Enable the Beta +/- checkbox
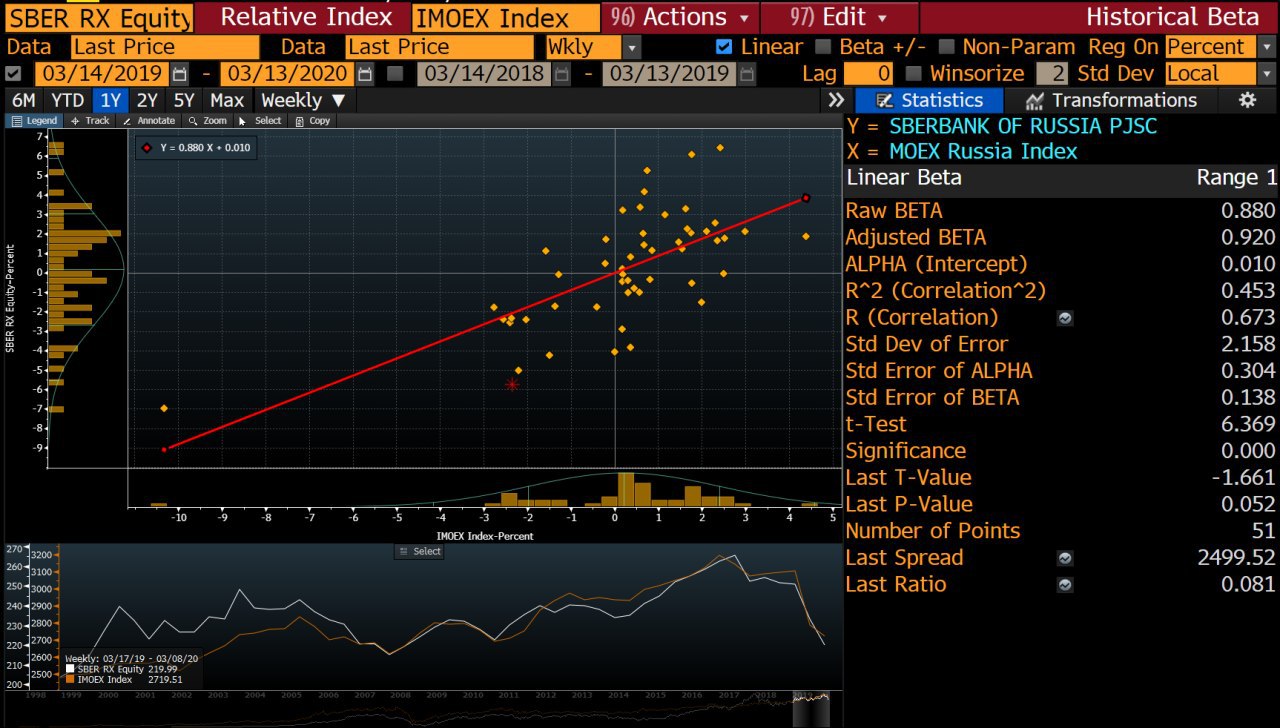The image size is (1280, 728). [823, 46]
